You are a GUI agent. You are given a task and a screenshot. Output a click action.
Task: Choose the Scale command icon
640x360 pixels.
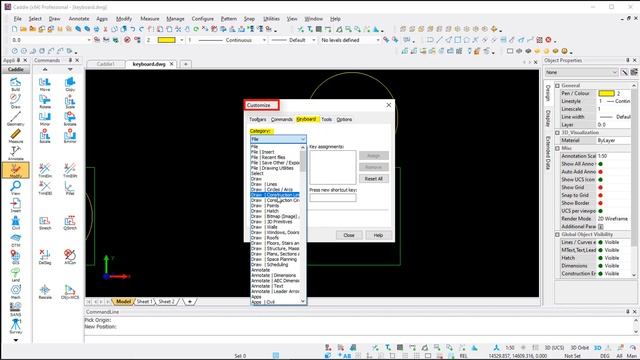point(70,102)
